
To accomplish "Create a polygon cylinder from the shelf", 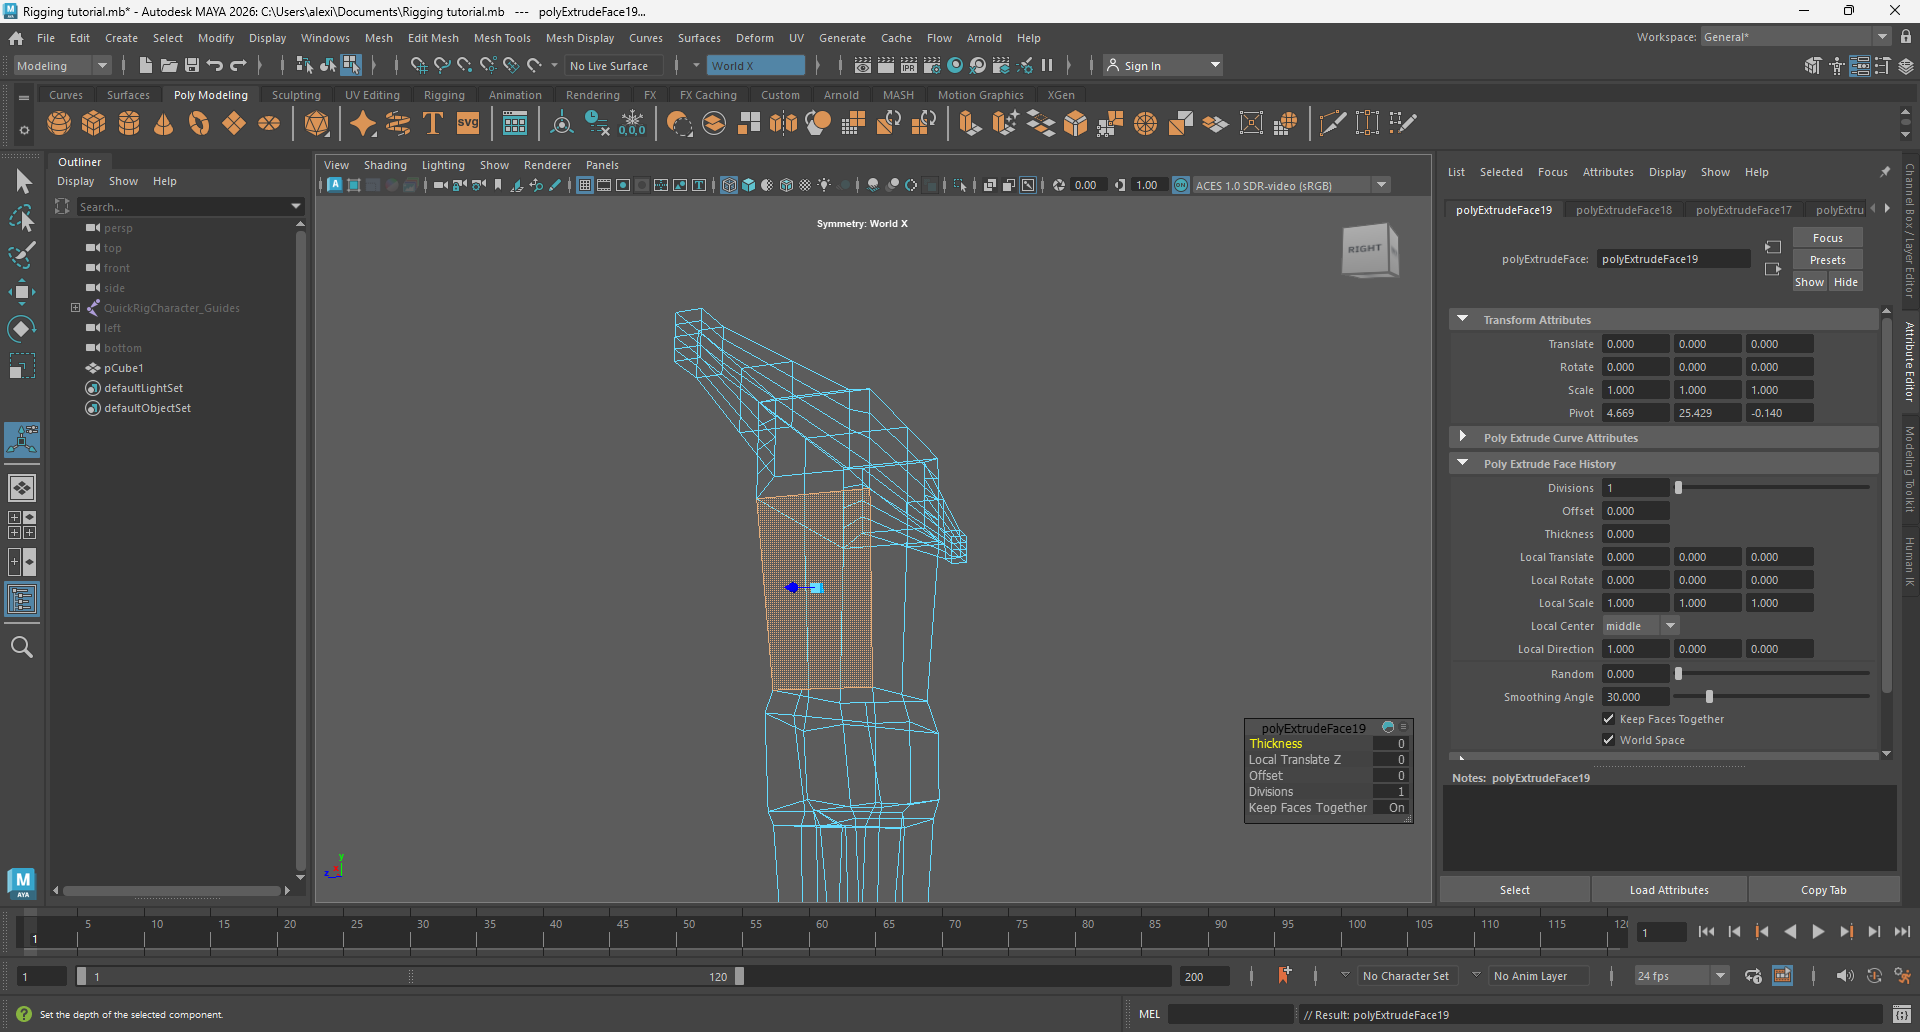I will pyautogui.click(x=129, y=123).
